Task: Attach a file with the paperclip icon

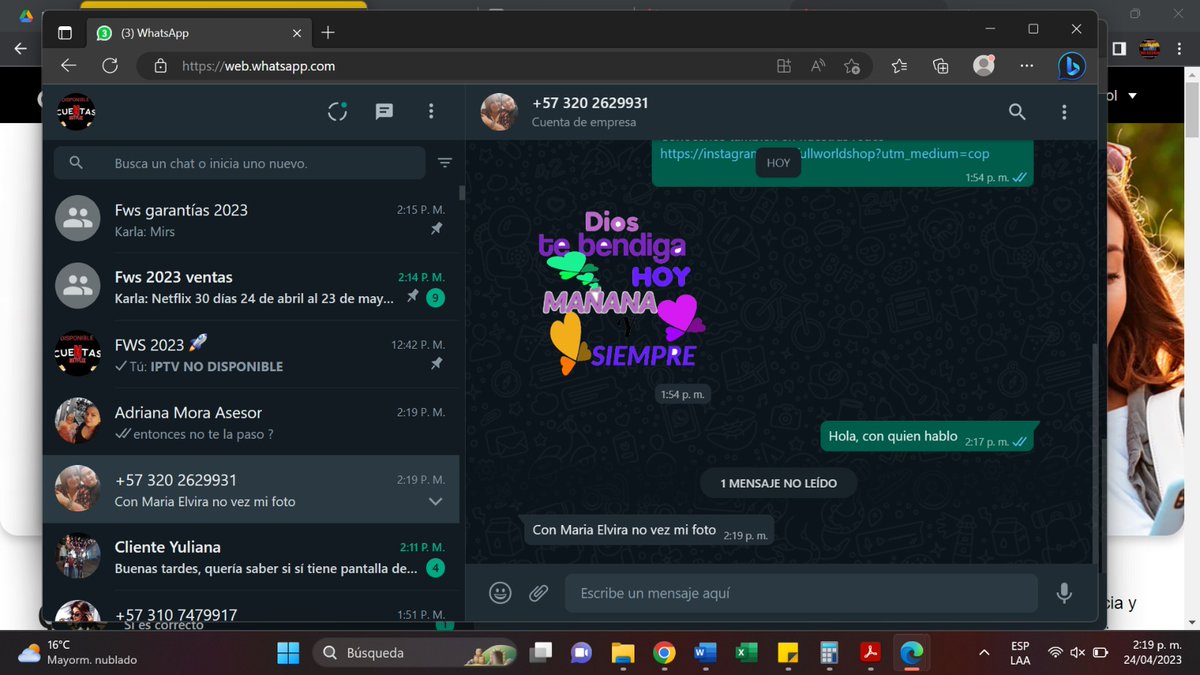Action: [x=539, y=593]
